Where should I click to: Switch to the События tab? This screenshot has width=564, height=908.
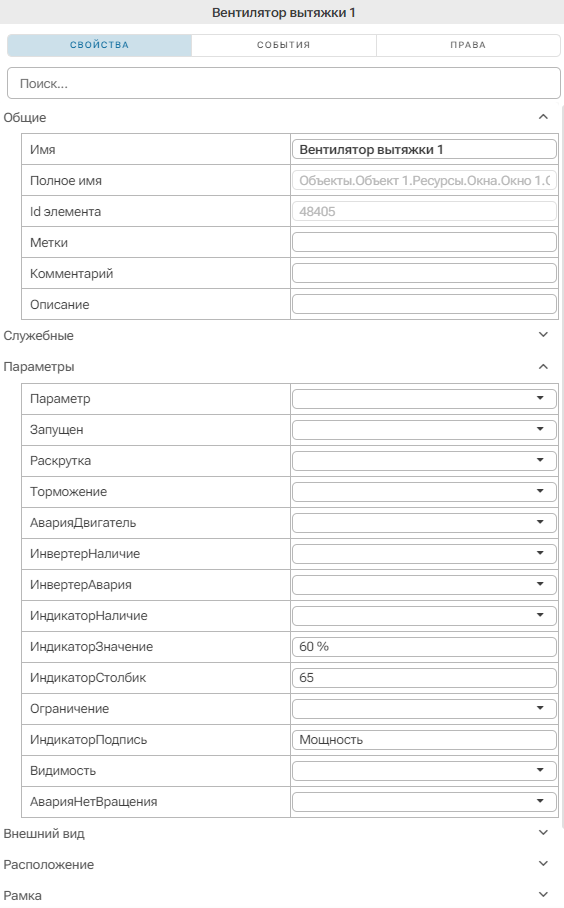click(x=284, y=45)
